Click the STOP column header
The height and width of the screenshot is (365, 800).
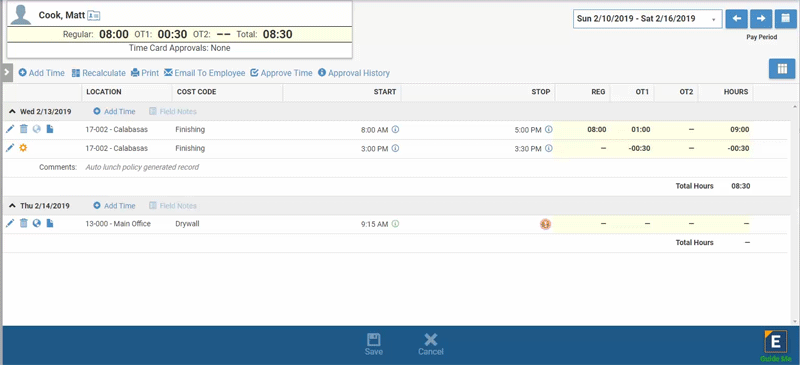(478, 92)
